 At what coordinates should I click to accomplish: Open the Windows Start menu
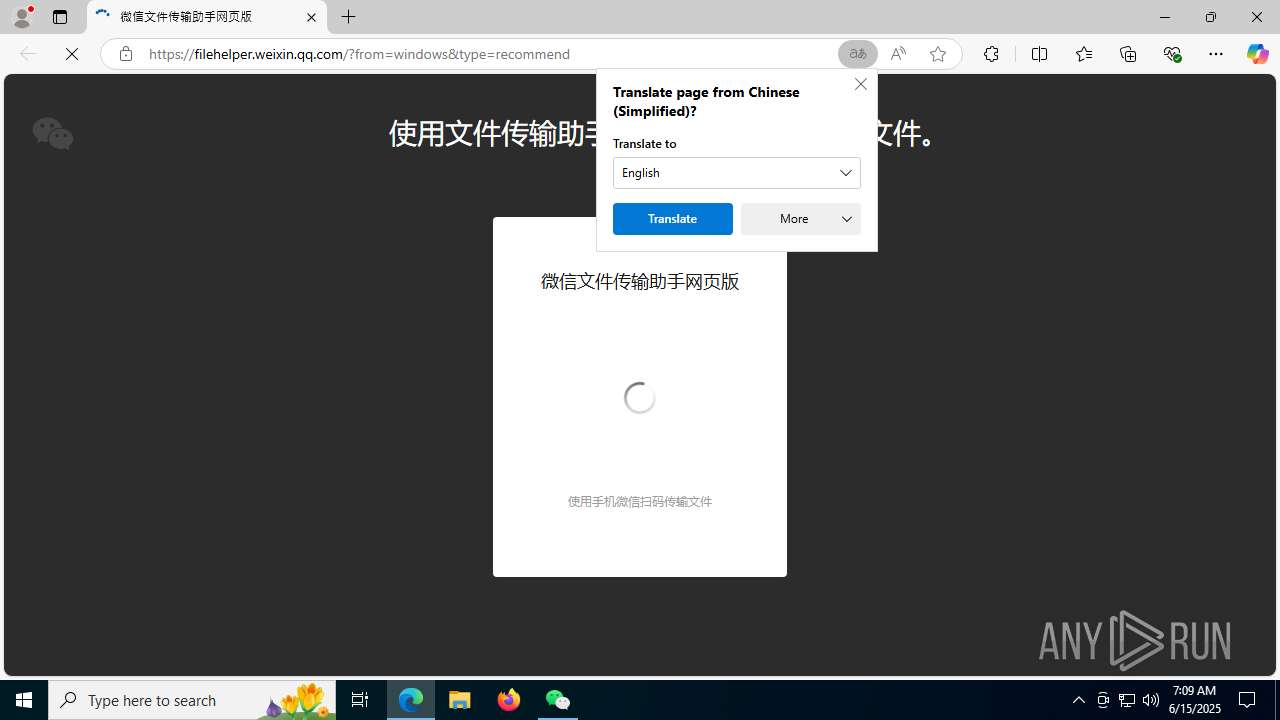tap(24, 700)
